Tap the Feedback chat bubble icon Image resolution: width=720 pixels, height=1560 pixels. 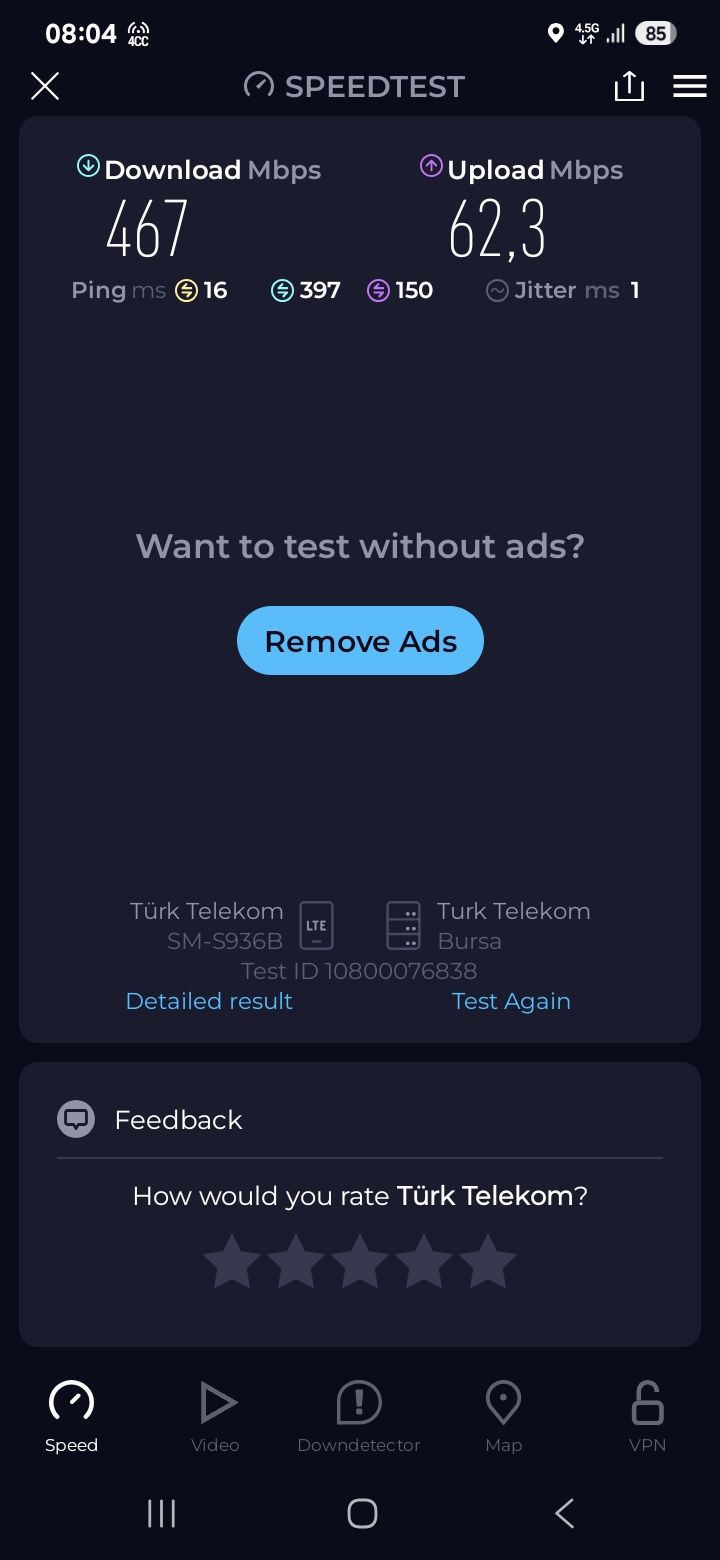click(76, 1119)
